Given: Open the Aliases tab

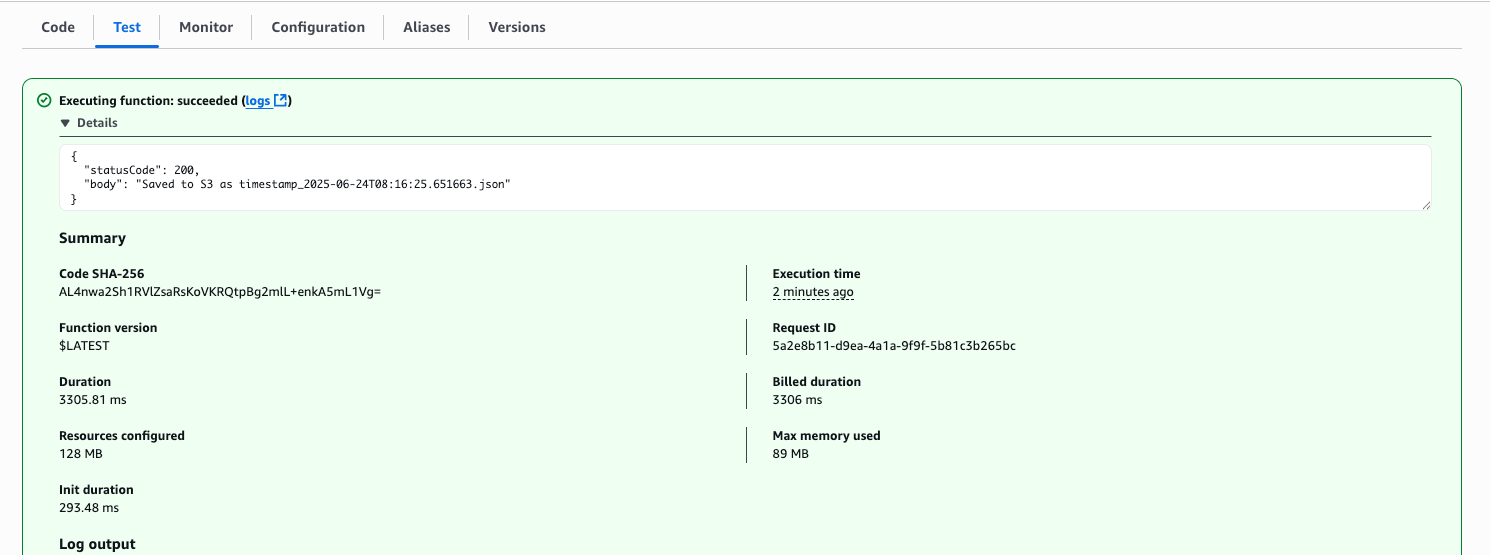Looking at the screenshot, I should 426,27.
